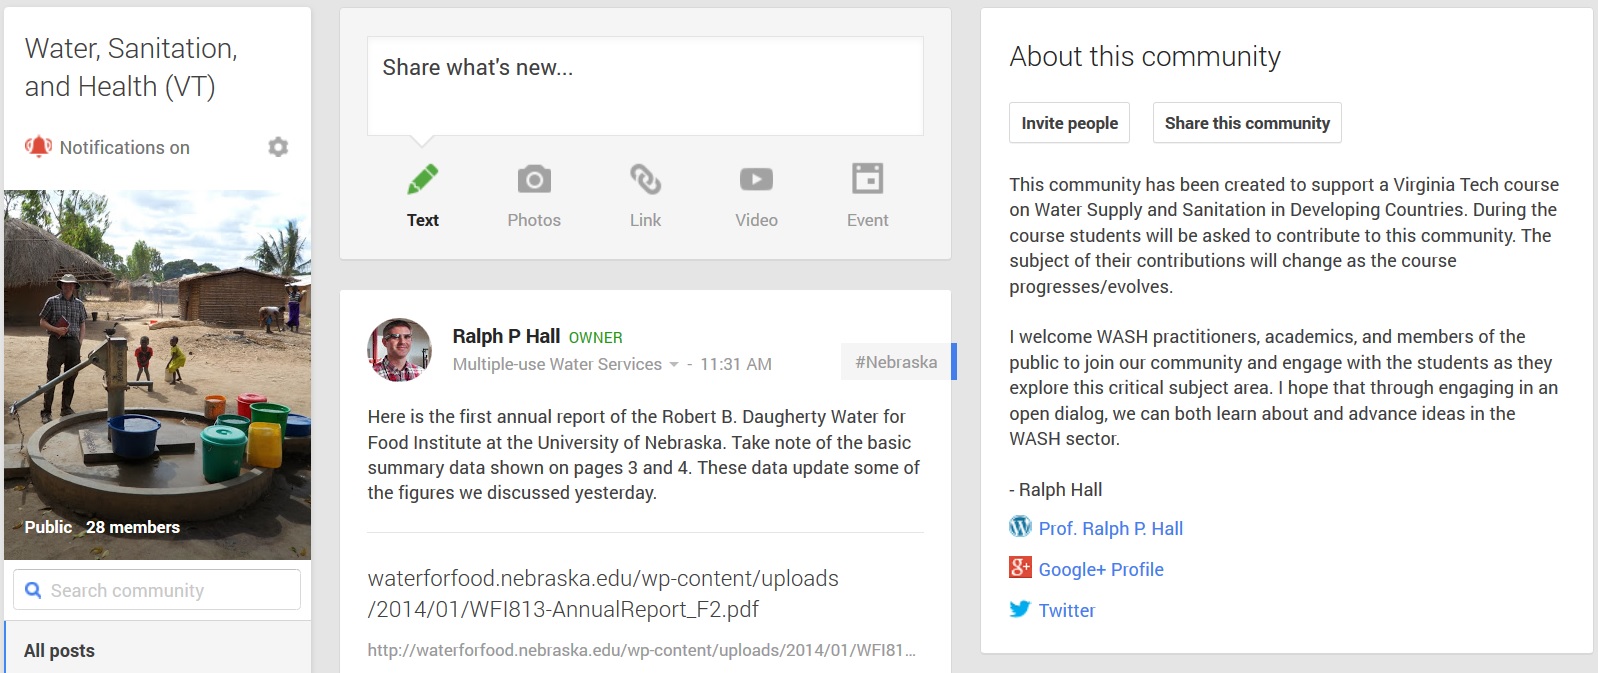1598x673 pixels.
Task: Open the All posts category
Action: coord(60,650)
